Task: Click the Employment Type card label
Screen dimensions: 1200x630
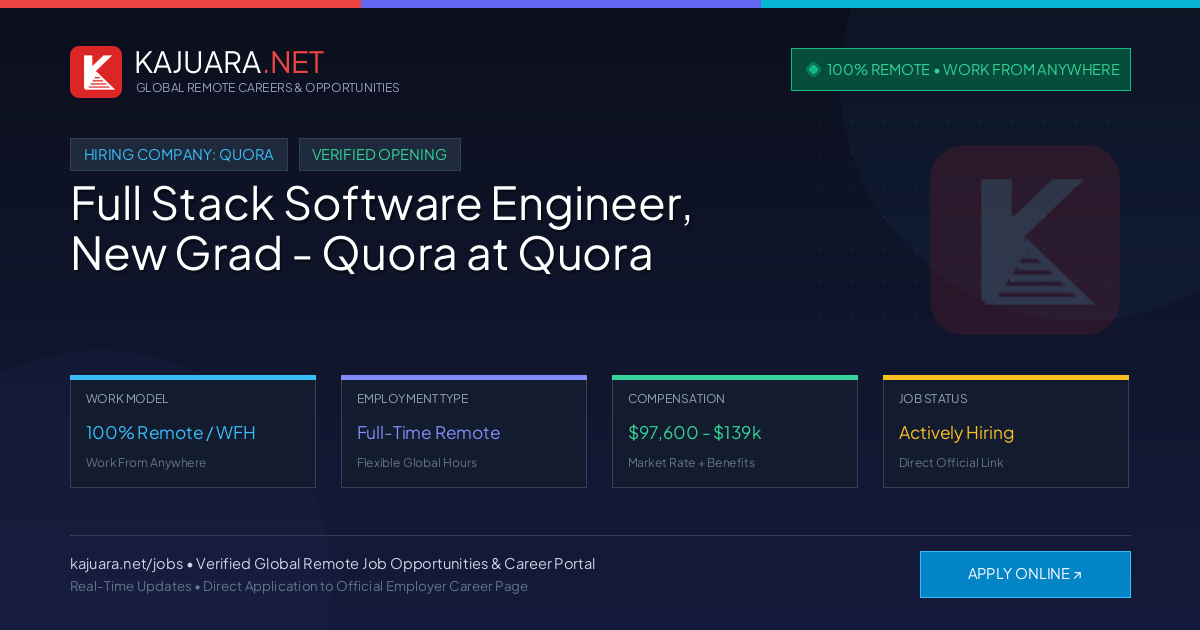Action: pos(412,399)
